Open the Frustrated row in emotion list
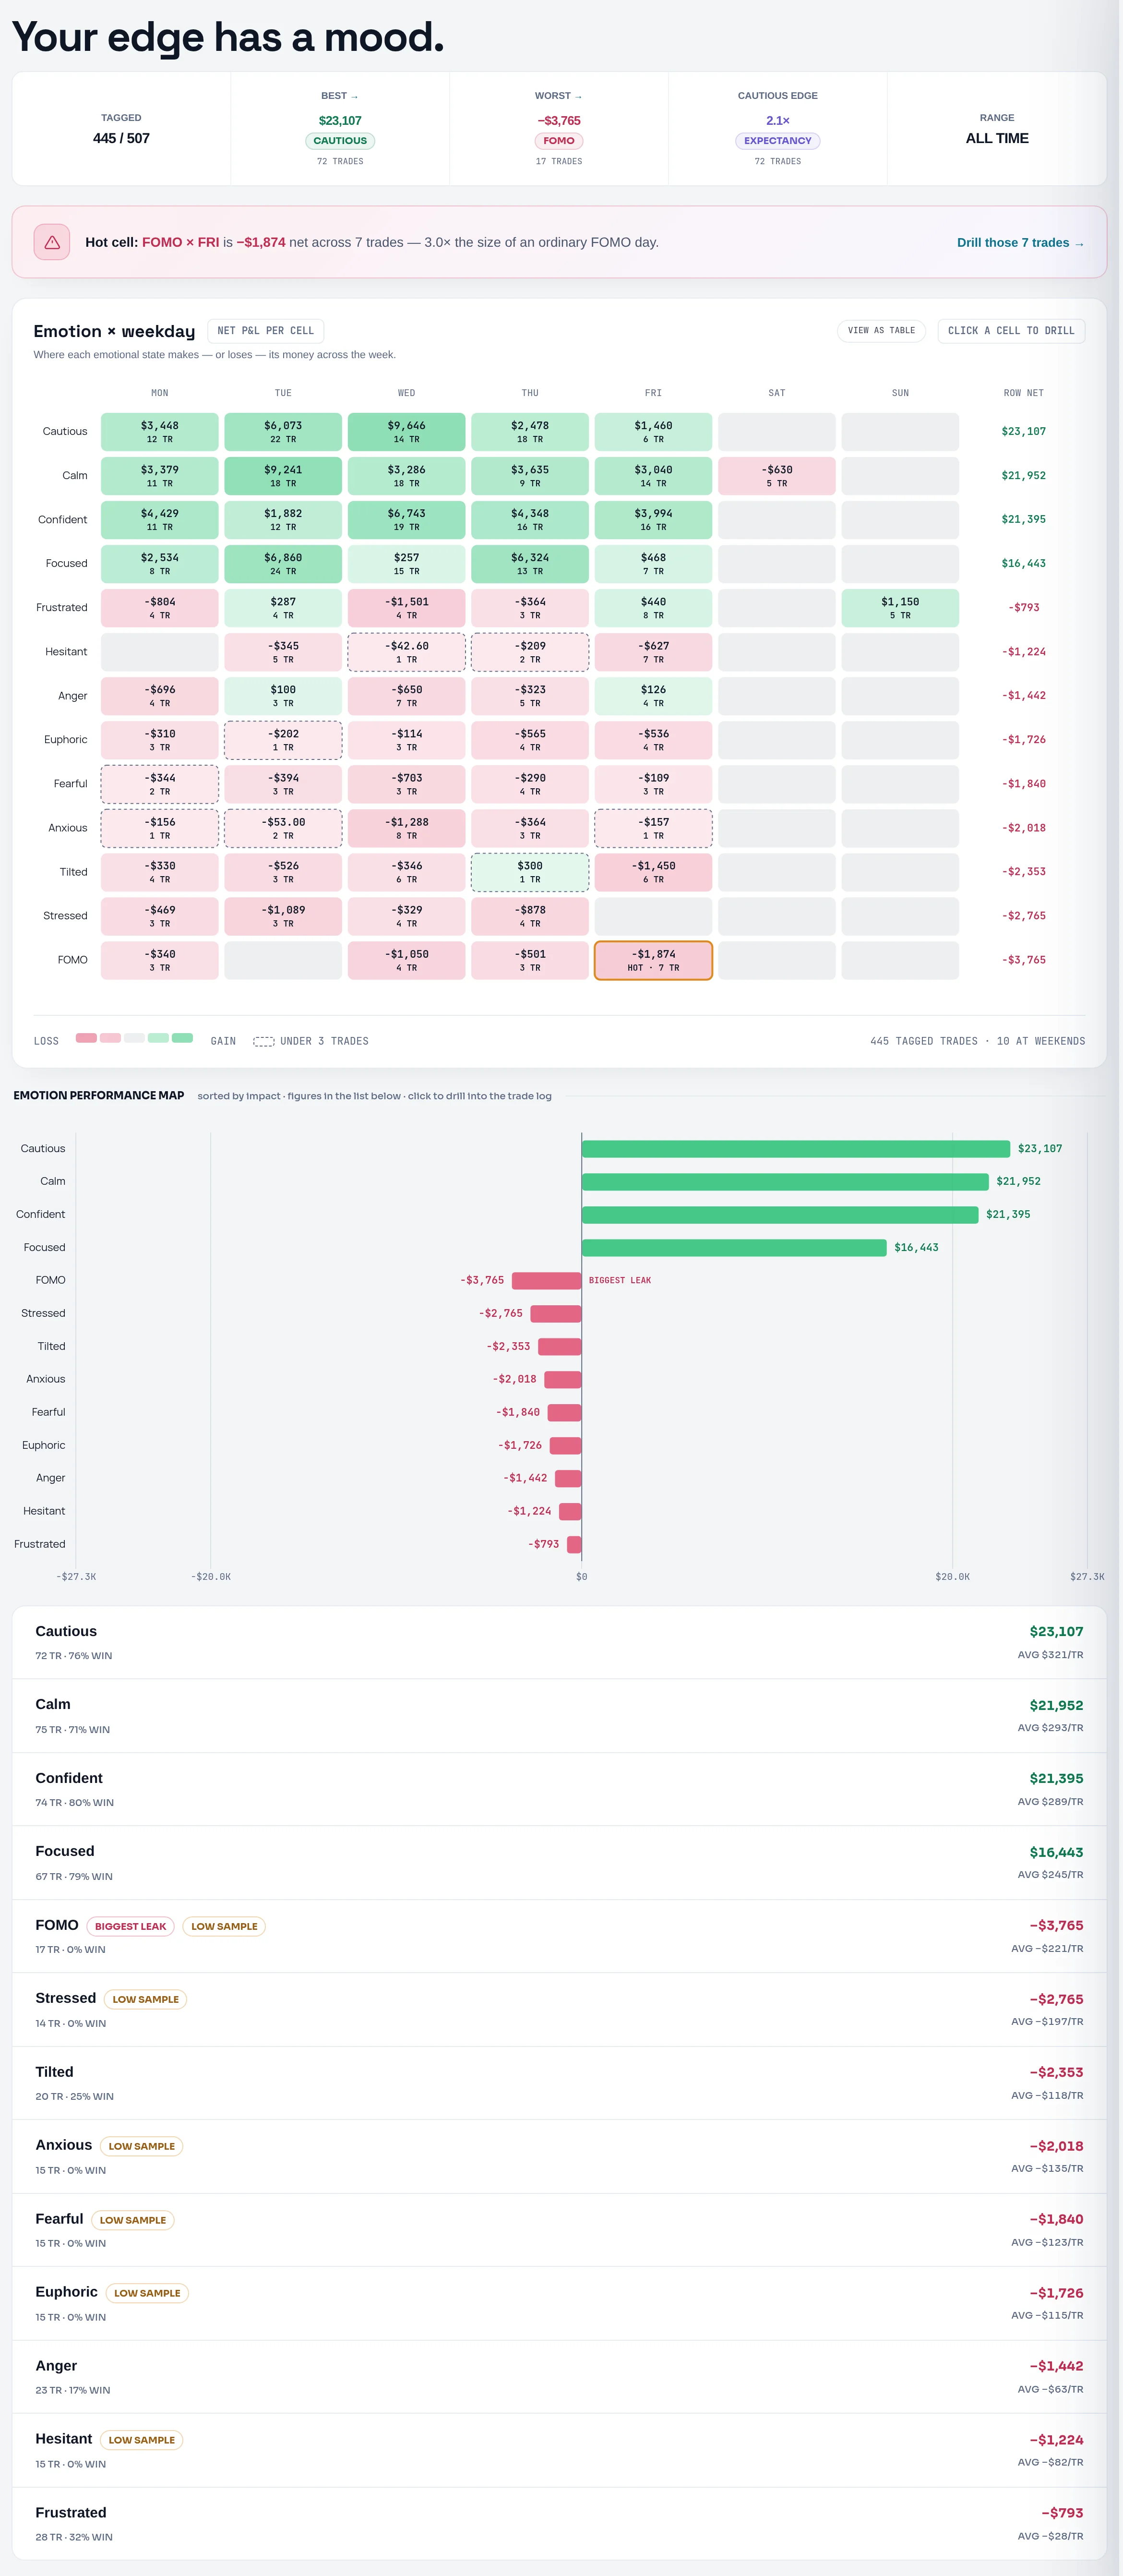The width and height of the screenshot is (1123, 2576). coord(559,2524)
